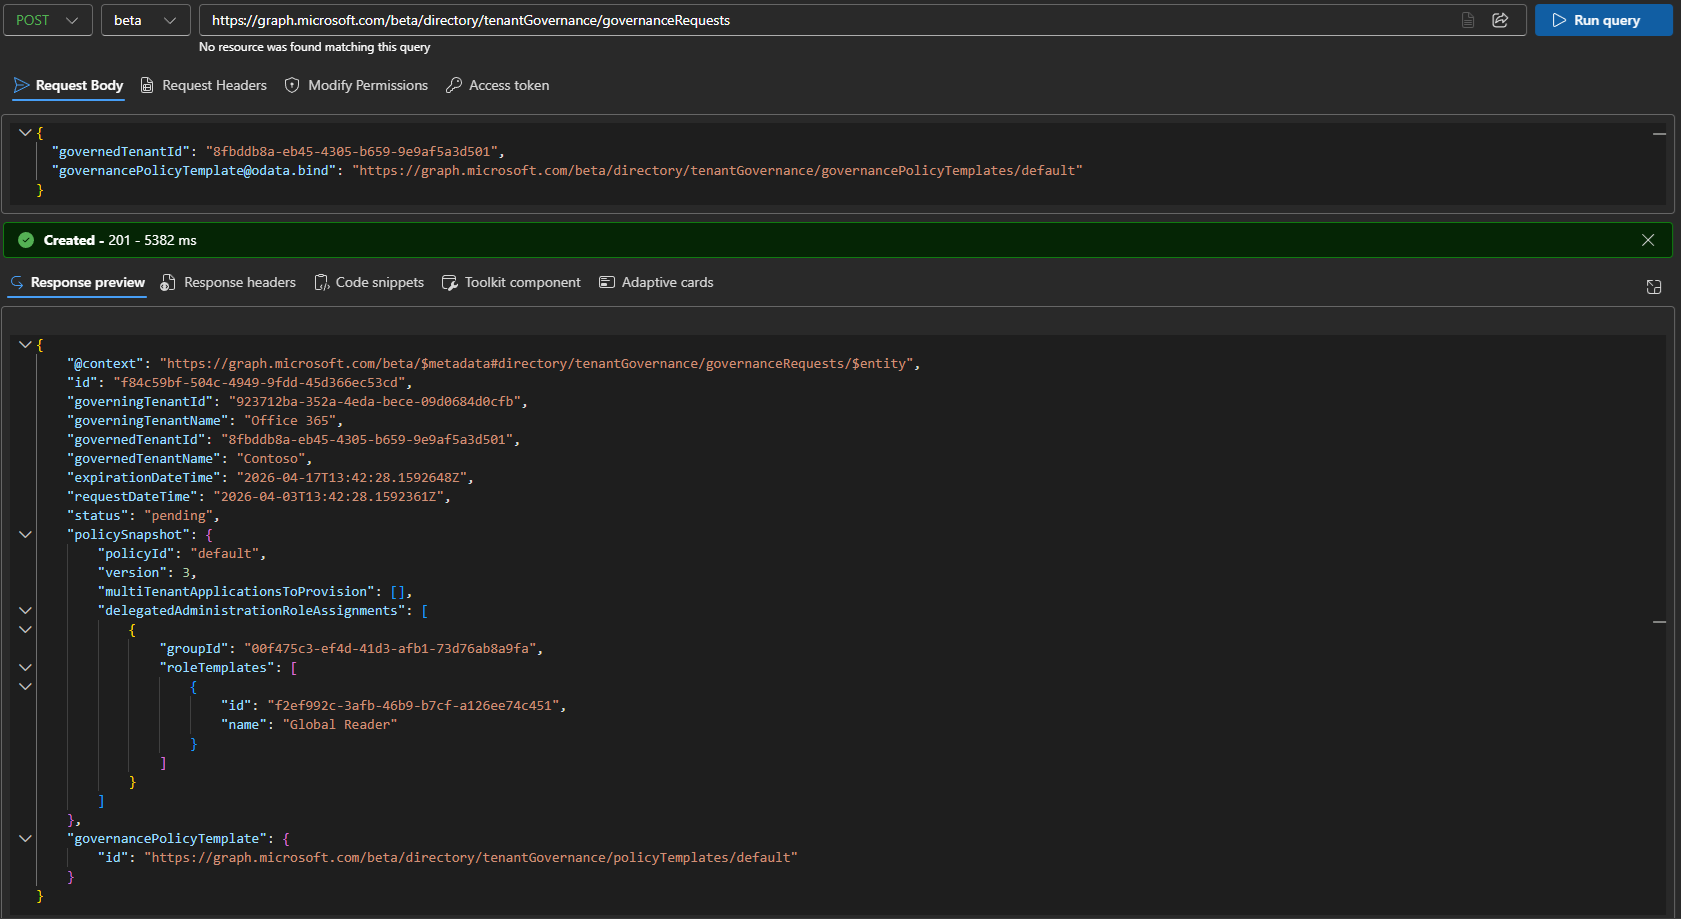1681x919 pixels.
Task: Expand response preview with the top-right icon
Action: (x=1654, y=287)
